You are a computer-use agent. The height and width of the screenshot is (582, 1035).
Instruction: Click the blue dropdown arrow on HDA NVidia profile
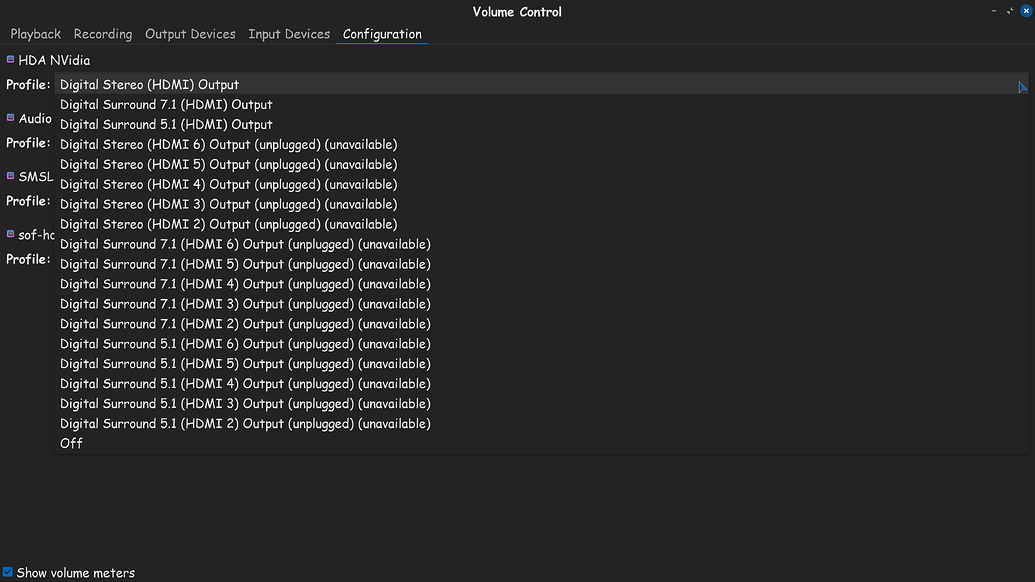[x=1022, y=87]
